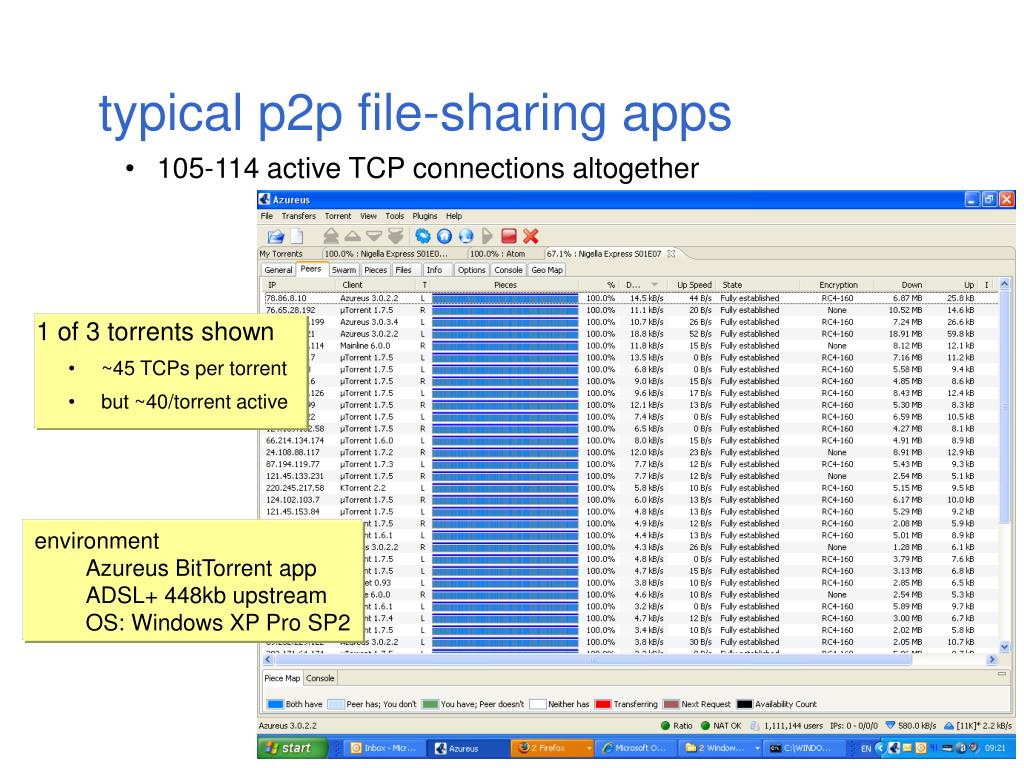1024x768 pixels.
Task: Open the Tools menu
Action: coord(394,216)
